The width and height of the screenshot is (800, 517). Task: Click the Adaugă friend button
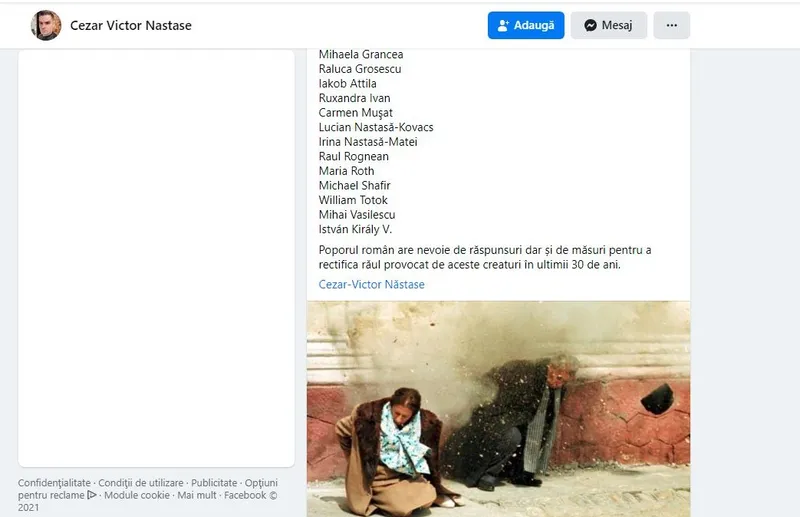tap(526, 26)
